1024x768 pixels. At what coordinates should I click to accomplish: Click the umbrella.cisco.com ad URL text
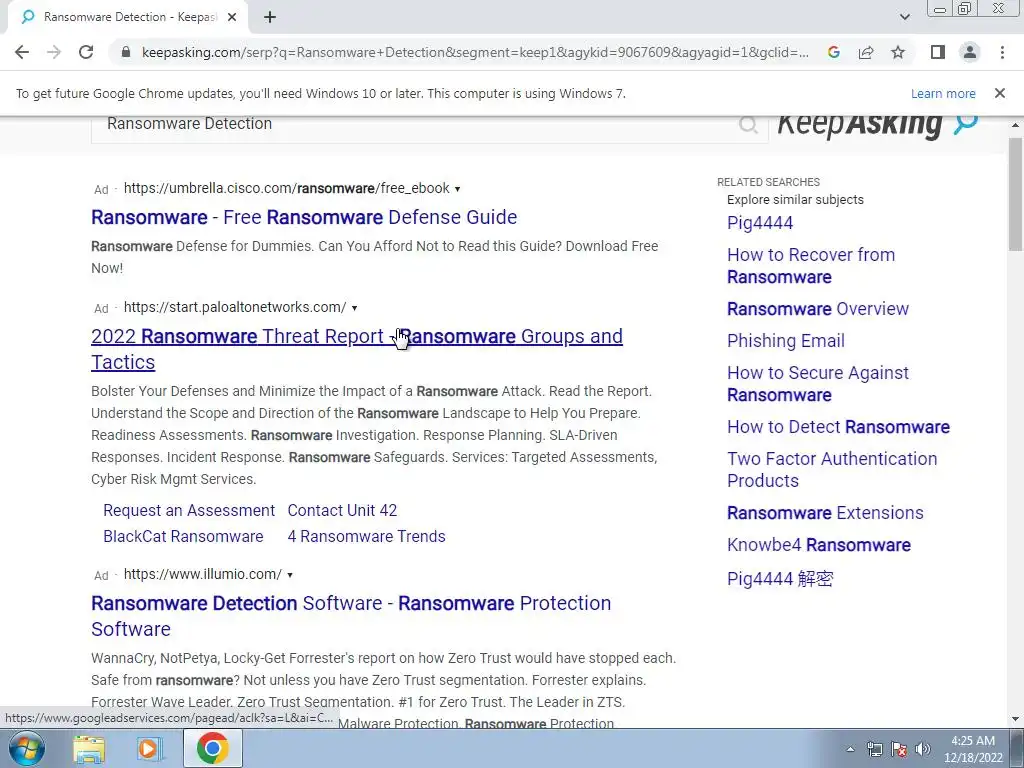(x=287, y=189)
